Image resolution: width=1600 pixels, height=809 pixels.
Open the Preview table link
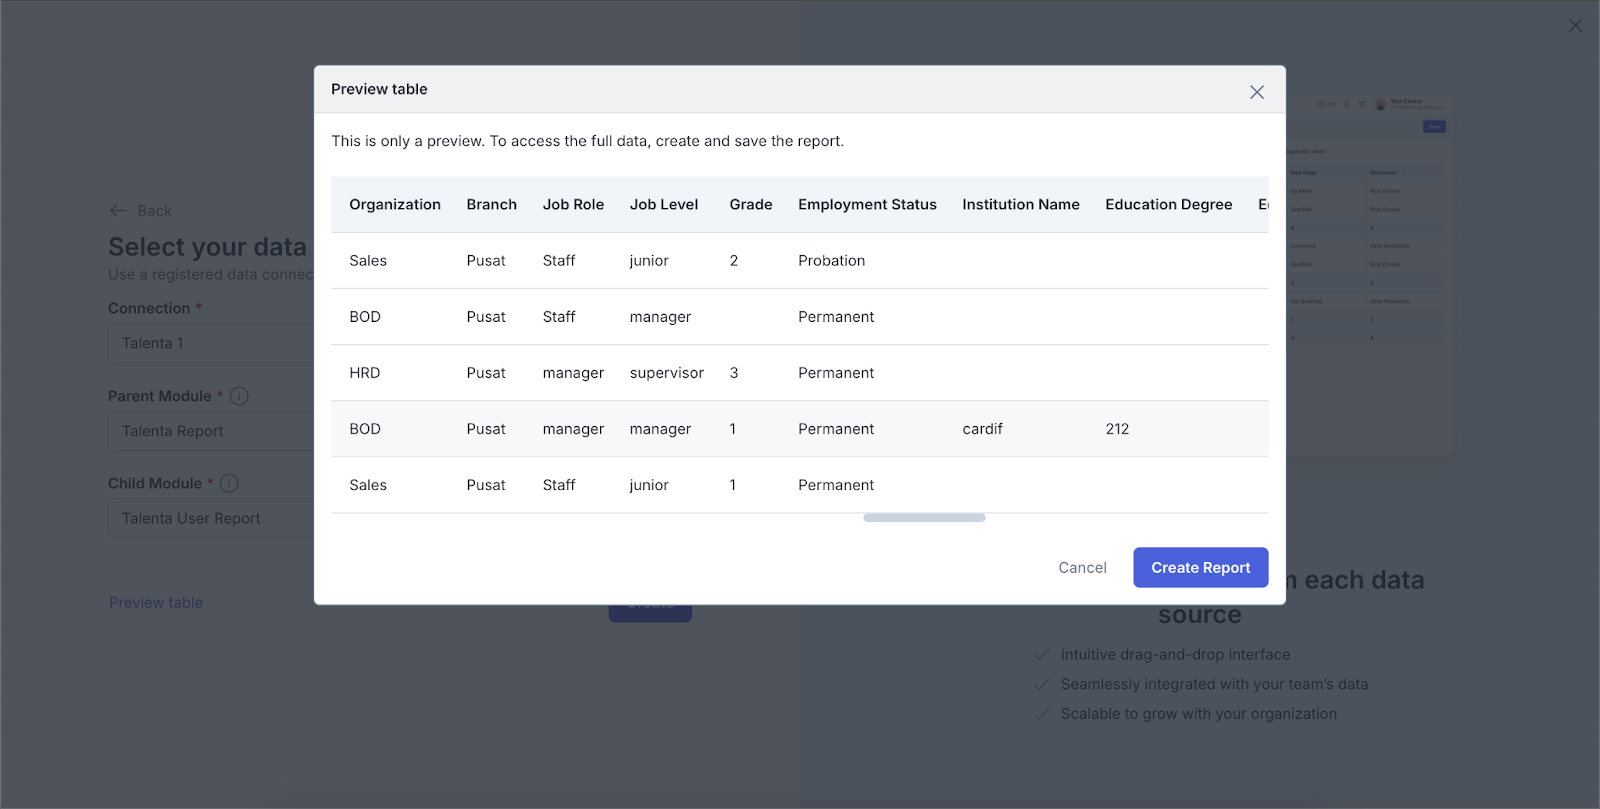pyautogui.click(x=156, y=602)
